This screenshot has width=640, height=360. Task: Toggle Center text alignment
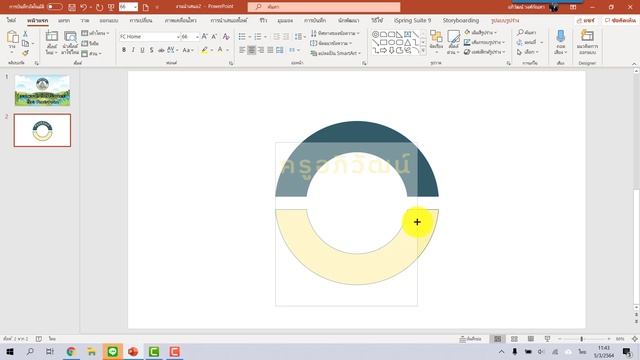pos(251,50)
